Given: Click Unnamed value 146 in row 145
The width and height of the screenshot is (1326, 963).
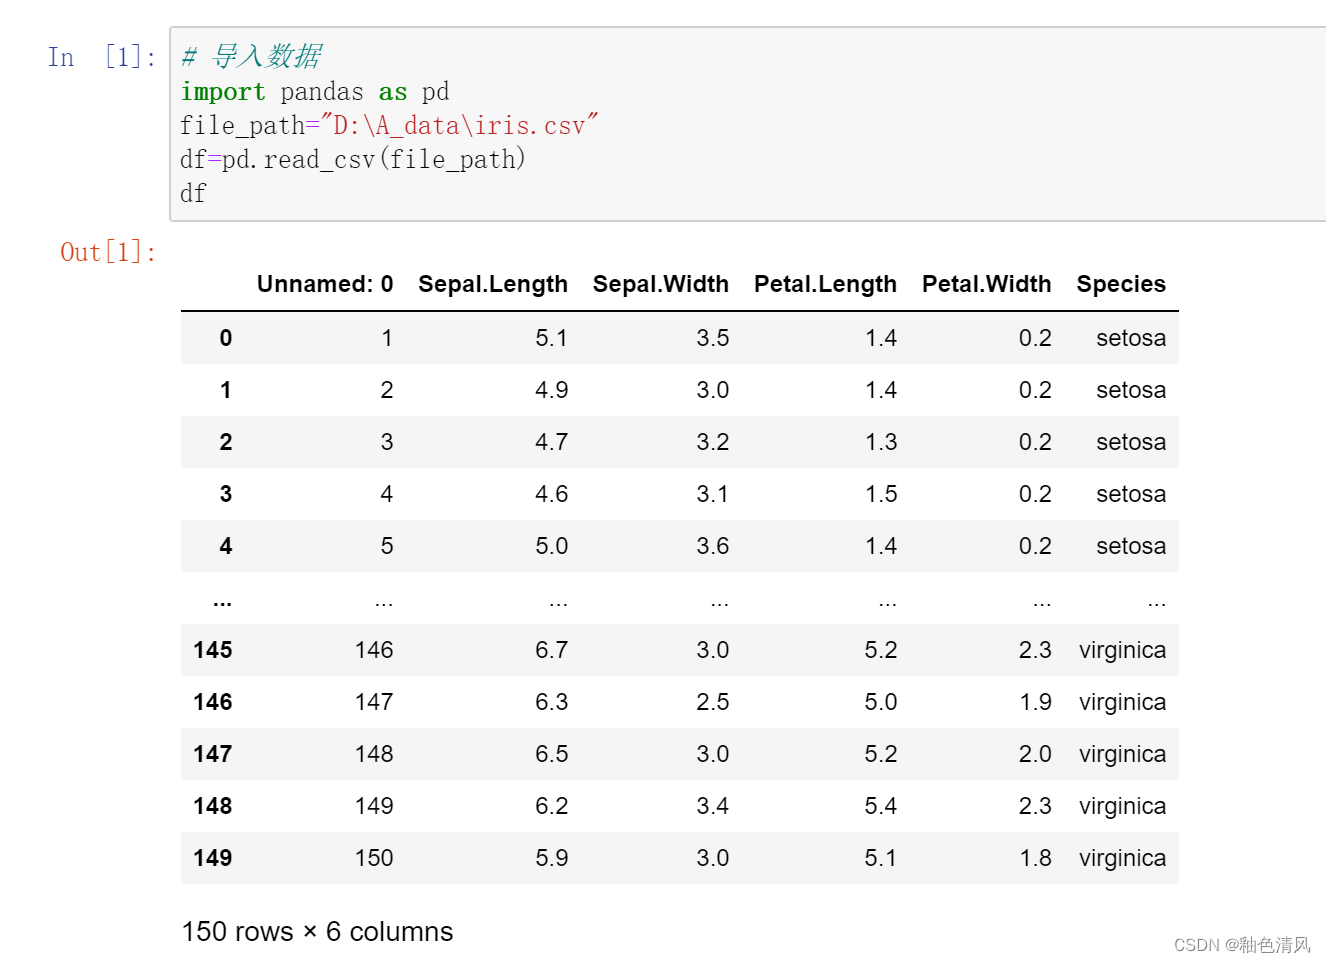Looking at the screenshot, I should [374, 650].
